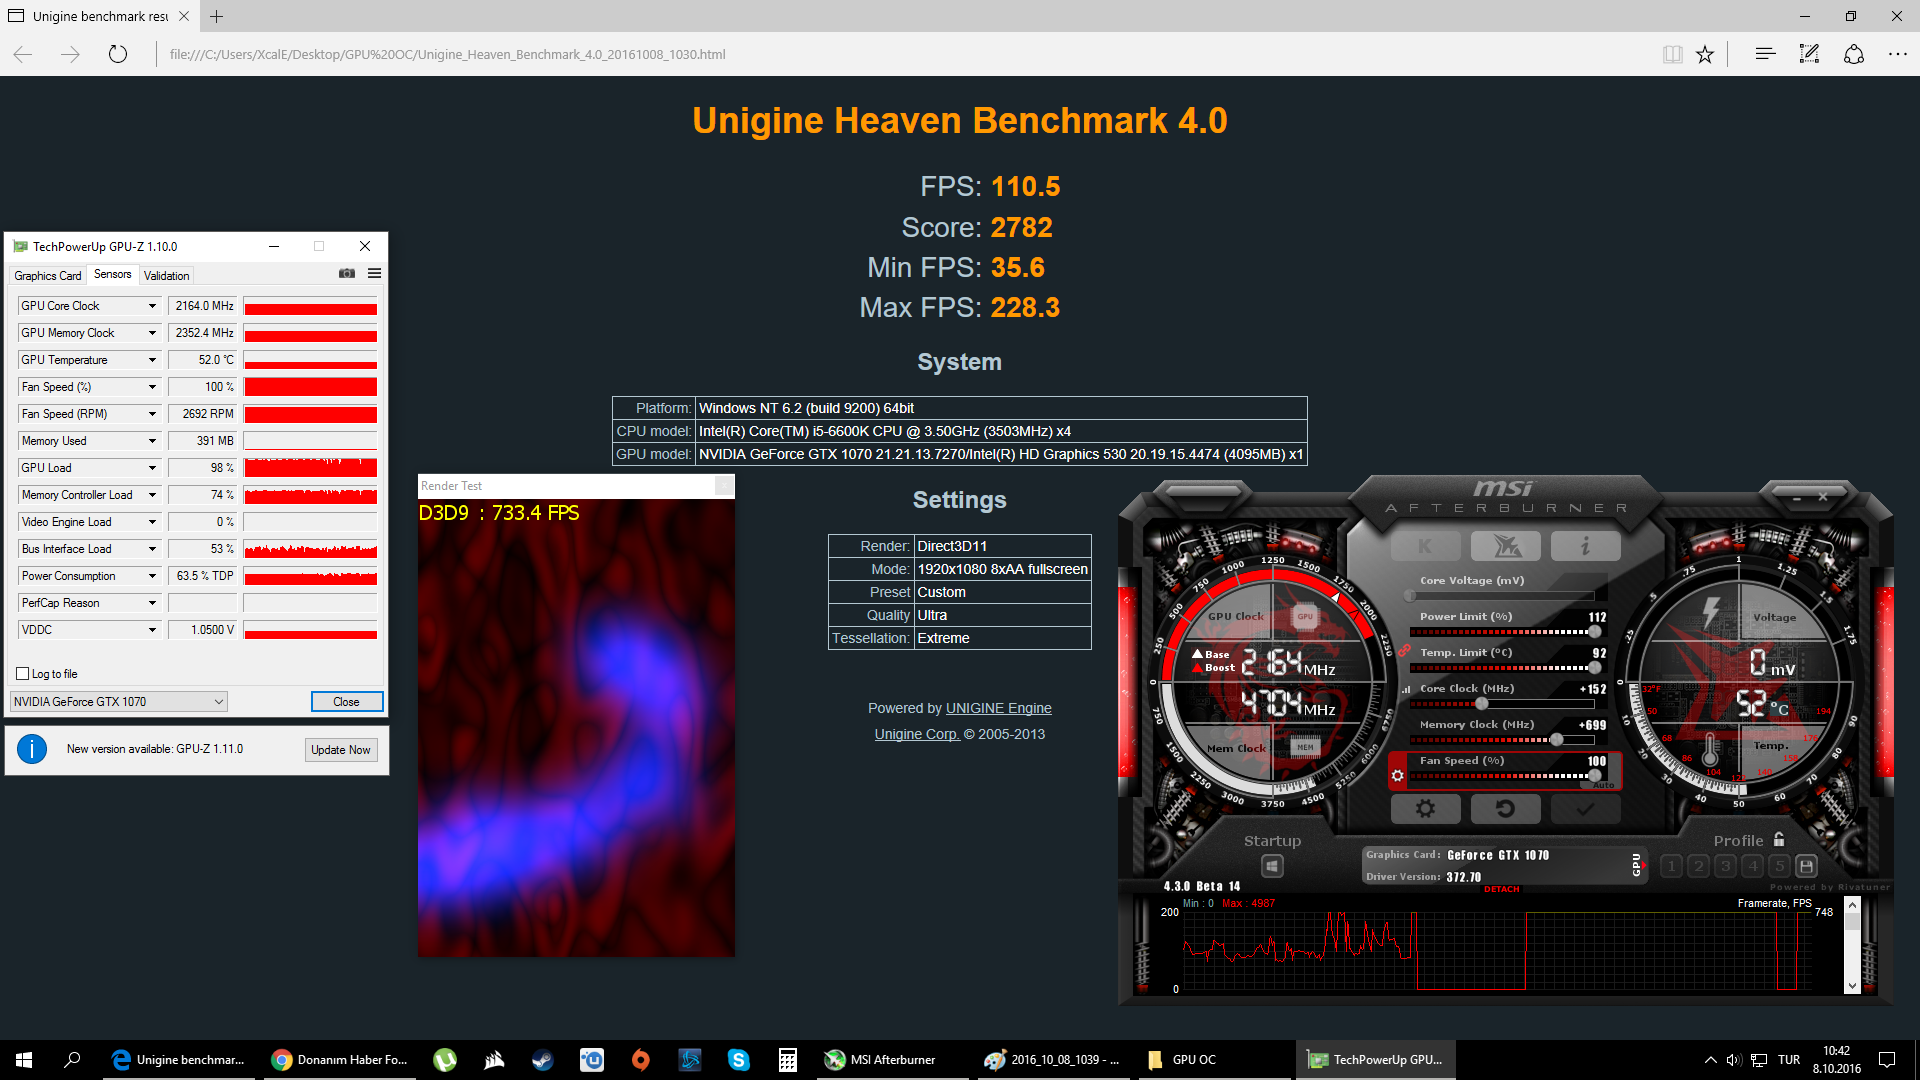Switch to the Donanım Haber Chrome taskbar item
Screen dimensions: 1920x1080
(340, 1060)
